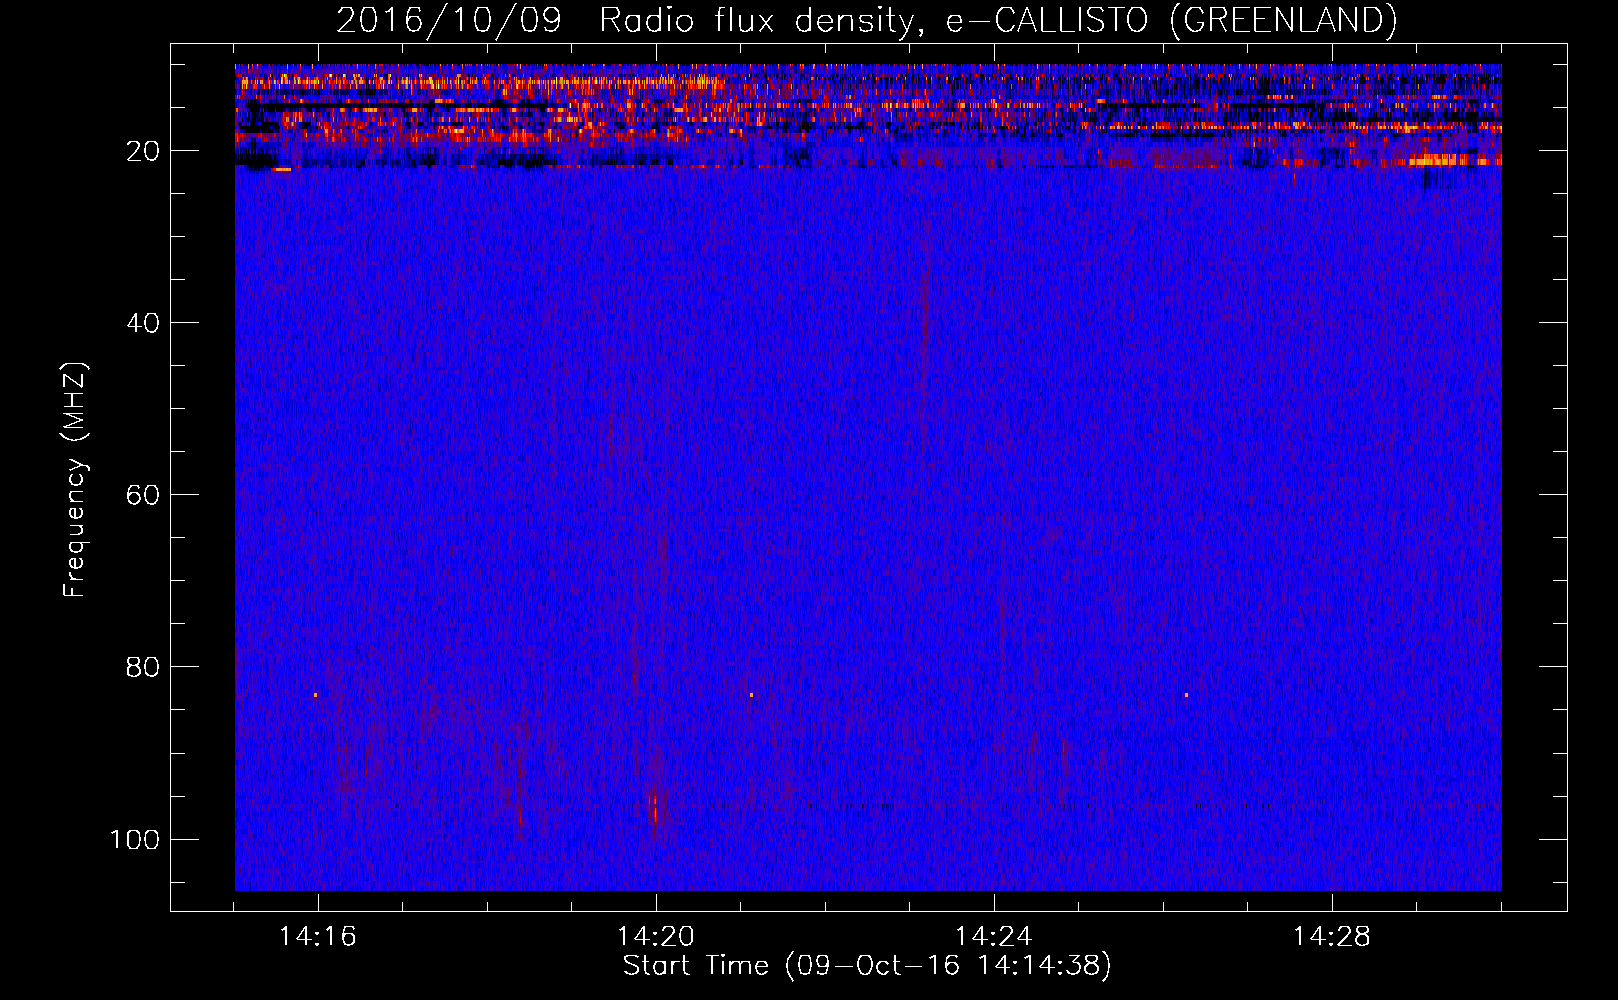The image size is (1618, 1000).
Task: Click the plot title '2016/10/09 Radio flux density, e-CALLISTO (GREENLAND)'
Action: pyautogui.click(x=866, y=20)
